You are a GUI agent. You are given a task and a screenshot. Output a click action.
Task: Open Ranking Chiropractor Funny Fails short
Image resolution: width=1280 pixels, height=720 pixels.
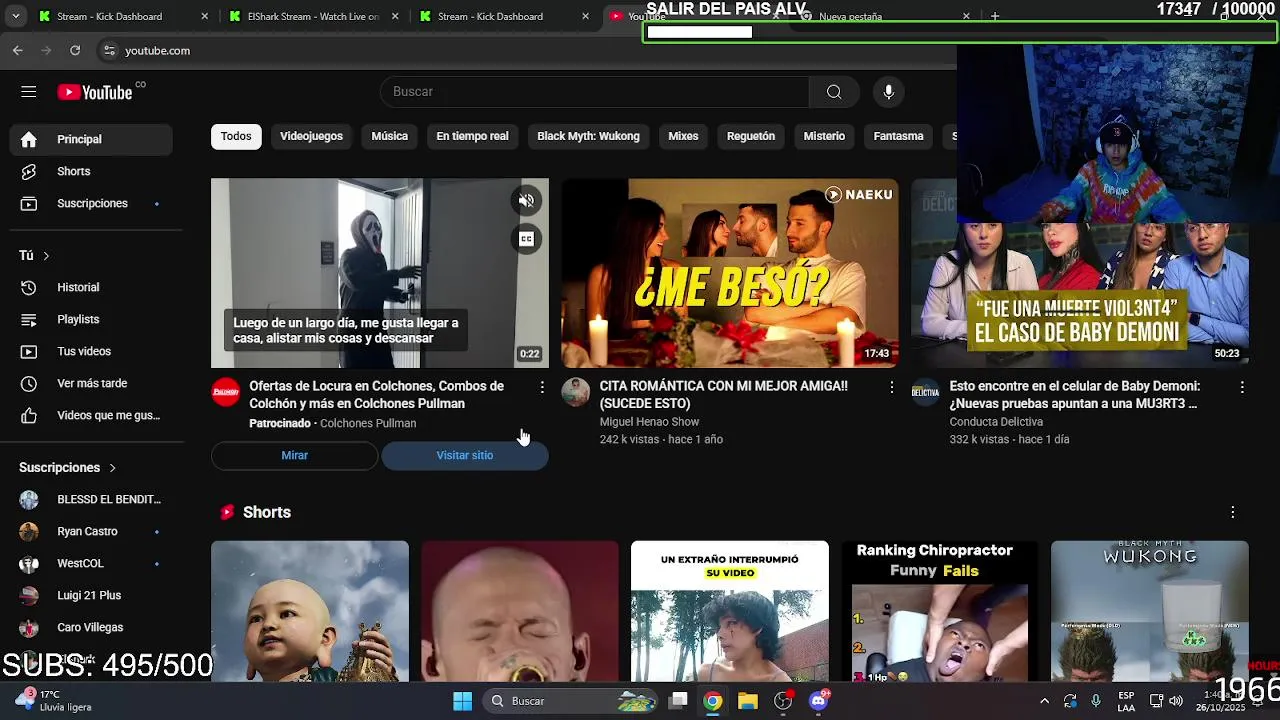940,611
